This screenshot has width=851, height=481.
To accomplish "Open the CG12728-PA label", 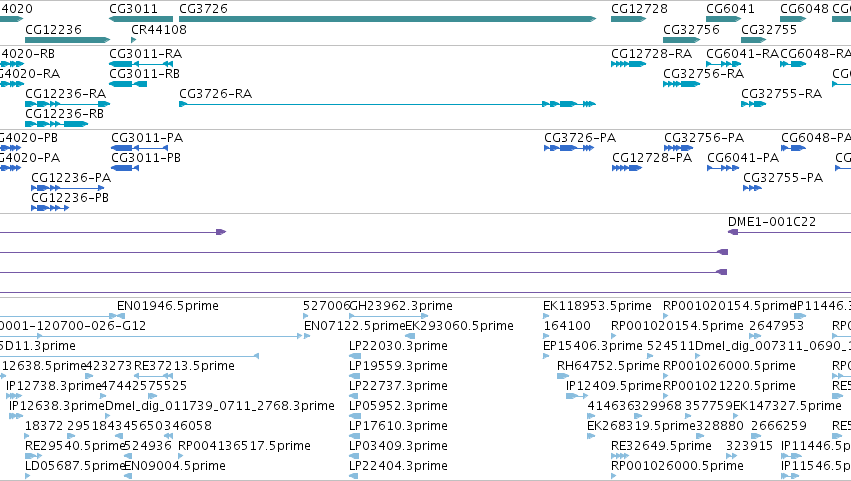I will click(x=652, y=158).
